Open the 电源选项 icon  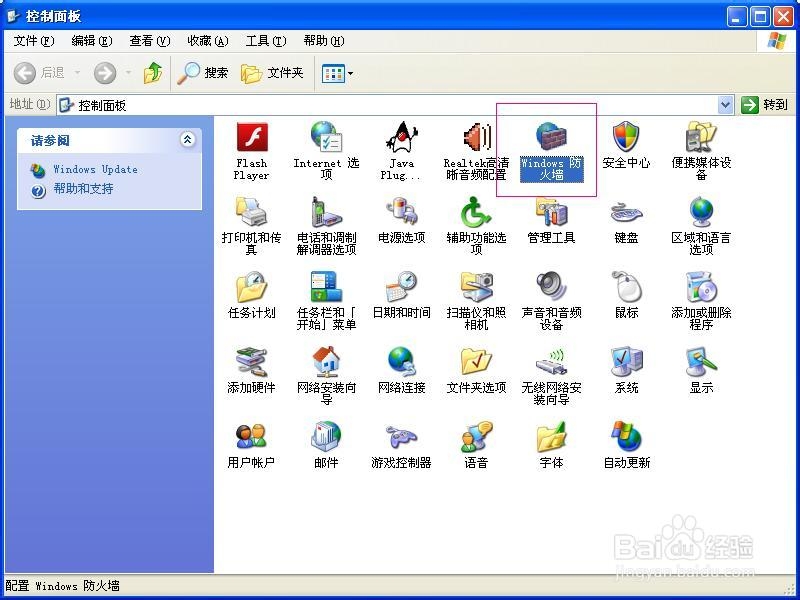point(402,212)
